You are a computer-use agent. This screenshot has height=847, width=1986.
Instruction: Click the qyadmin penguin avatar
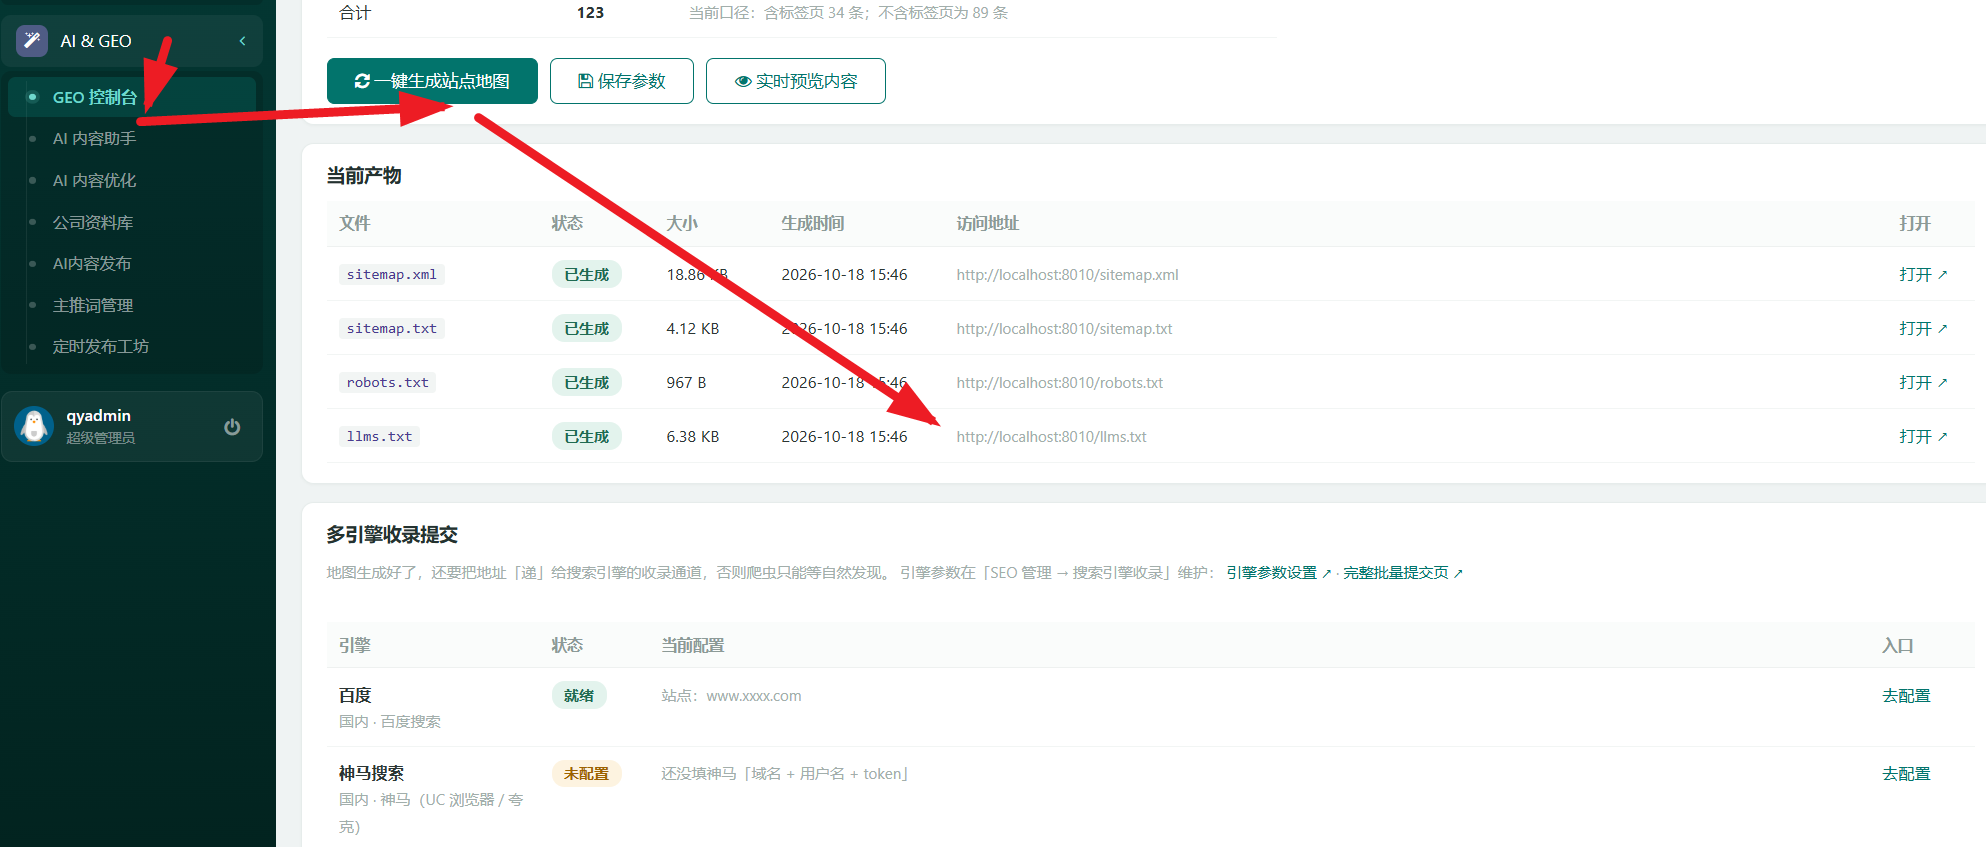pyautogui.click(x=34, y=426)
